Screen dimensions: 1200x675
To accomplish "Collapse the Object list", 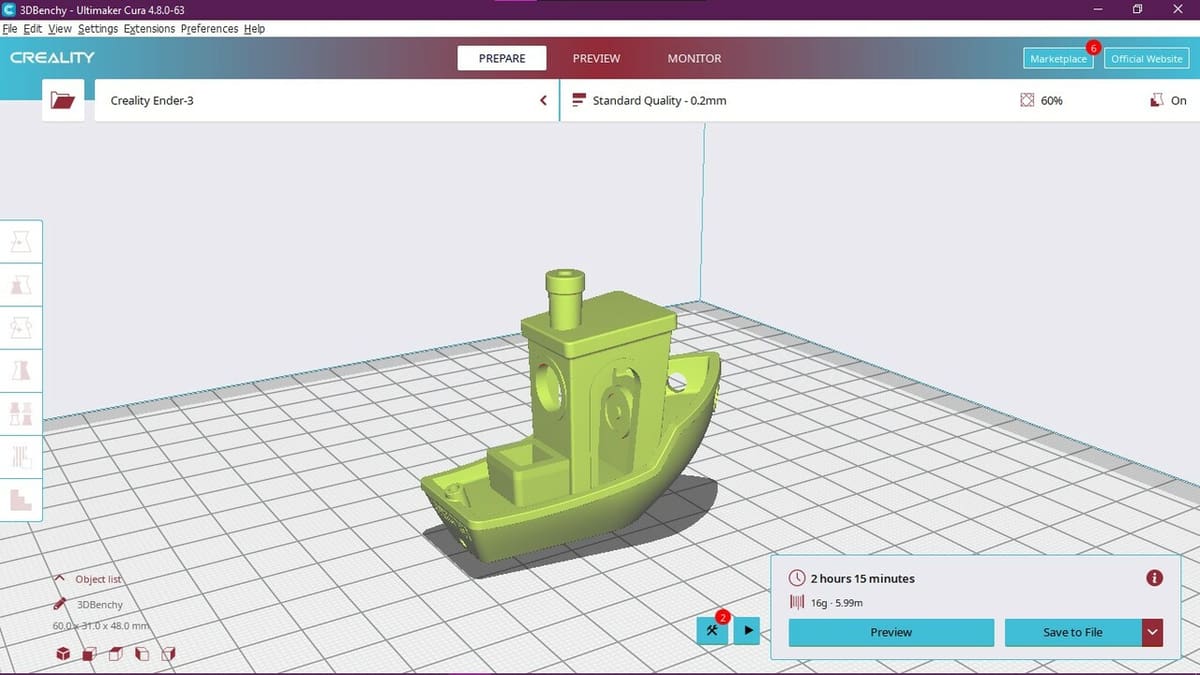I will 60,579.
